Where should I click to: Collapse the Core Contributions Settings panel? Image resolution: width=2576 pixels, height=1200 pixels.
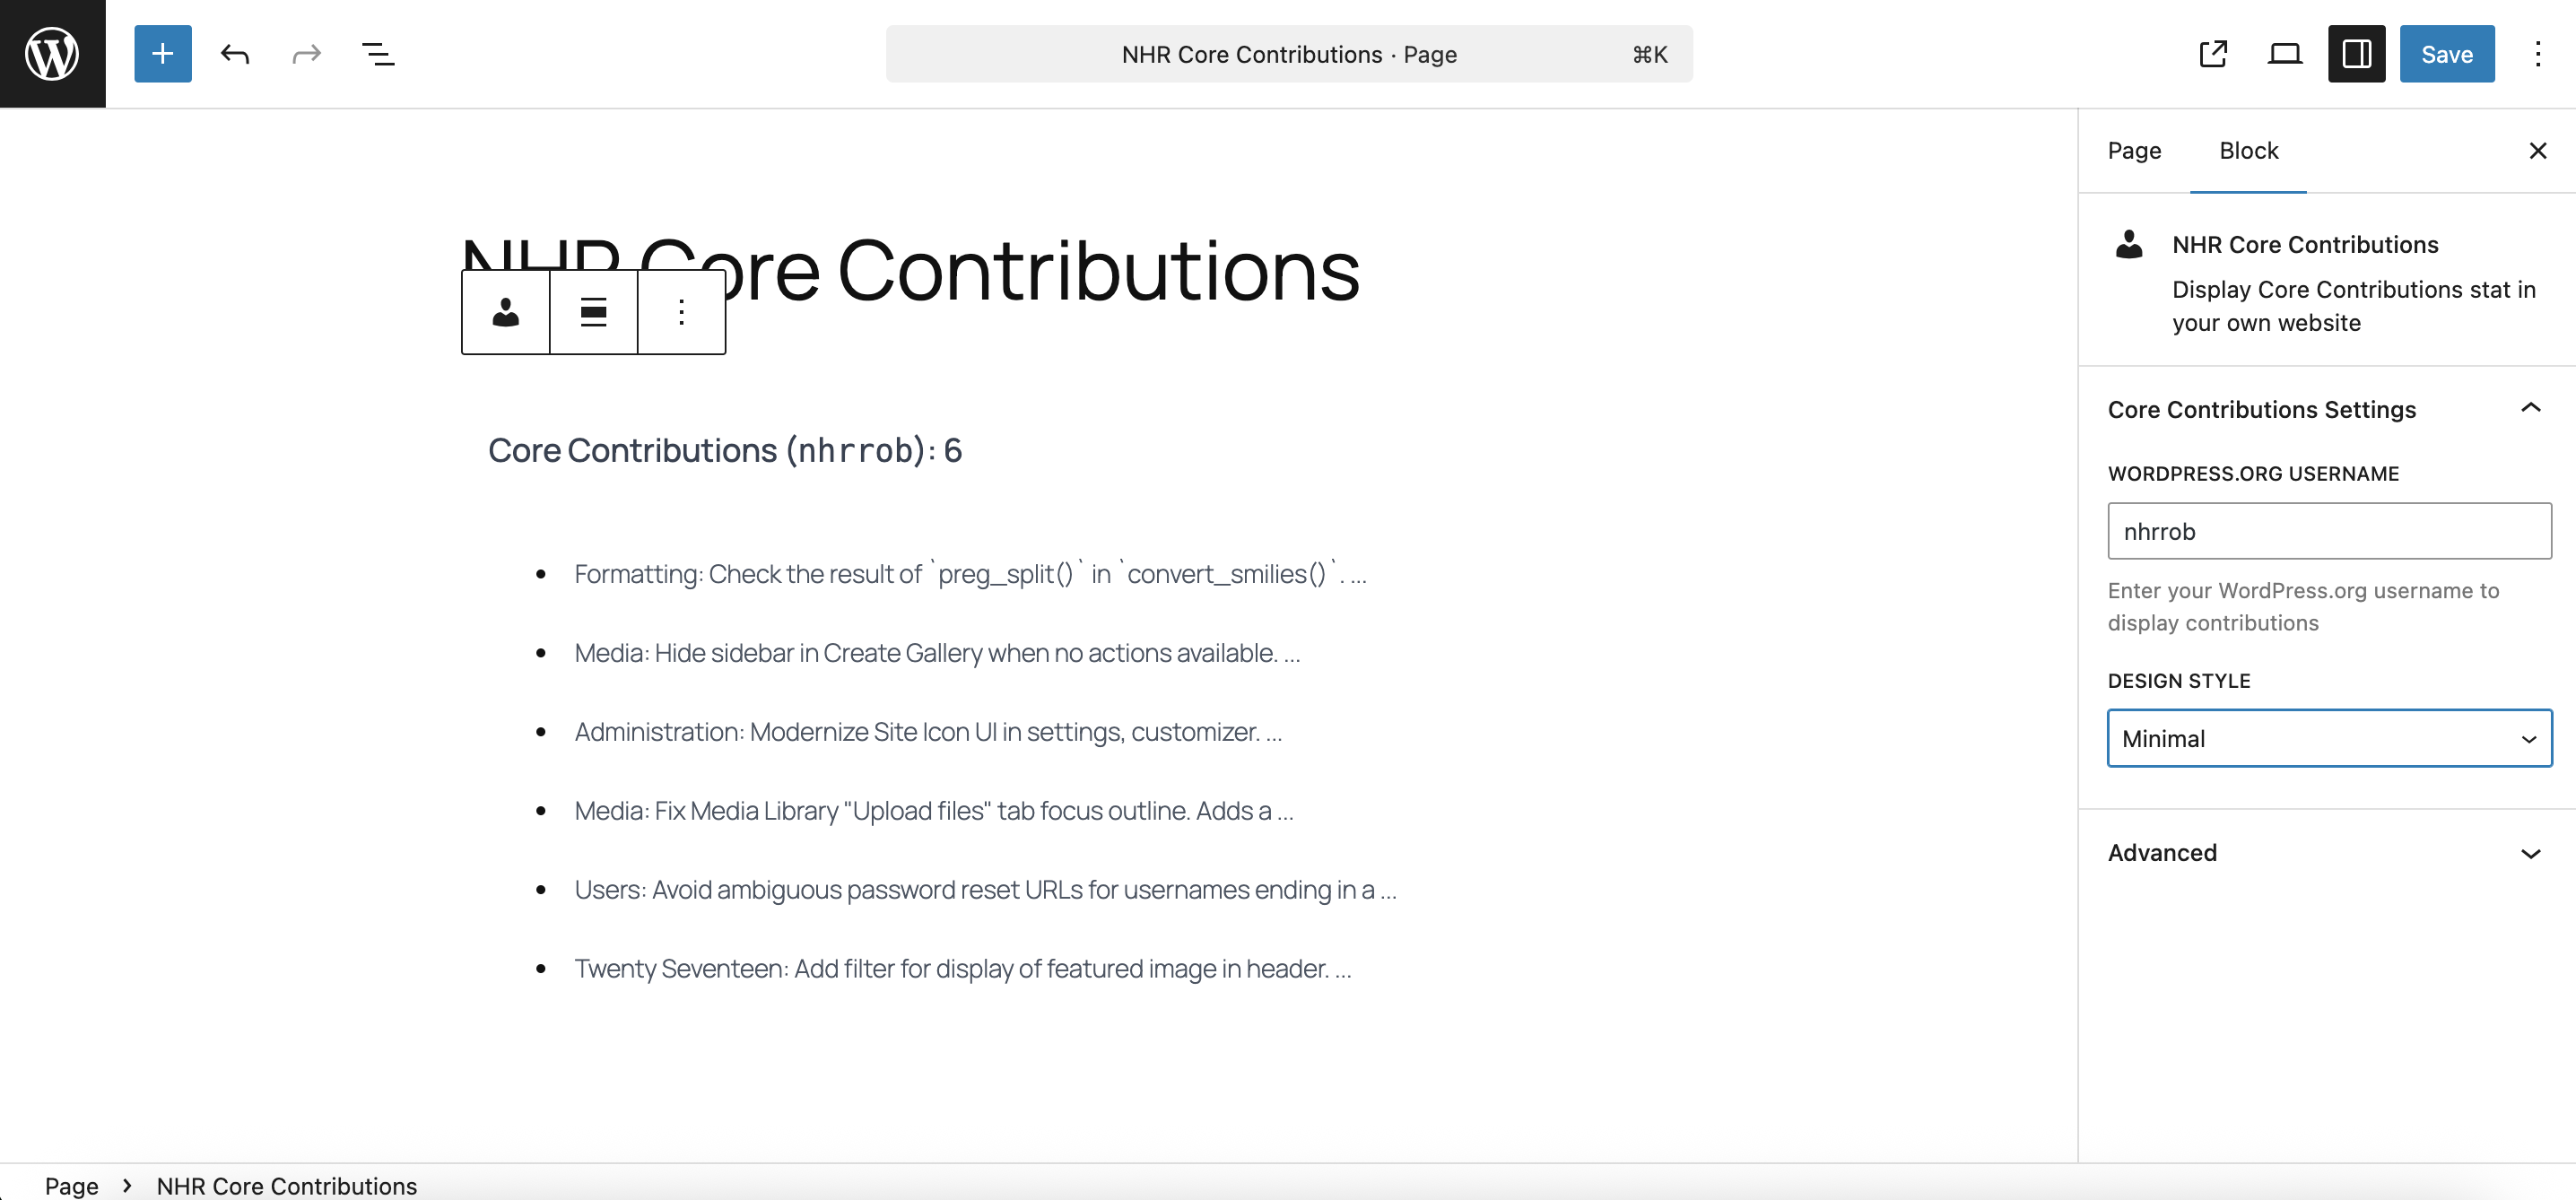point(2326,409)
